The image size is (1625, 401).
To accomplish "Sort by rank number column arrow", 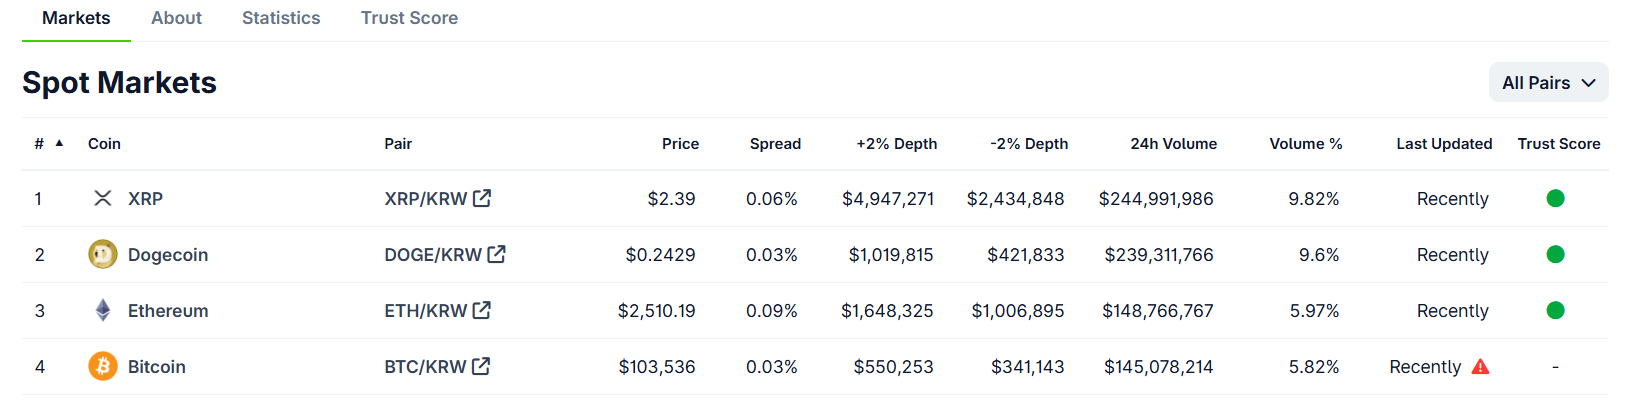I will pyautogui.click(x=59, y=143).
